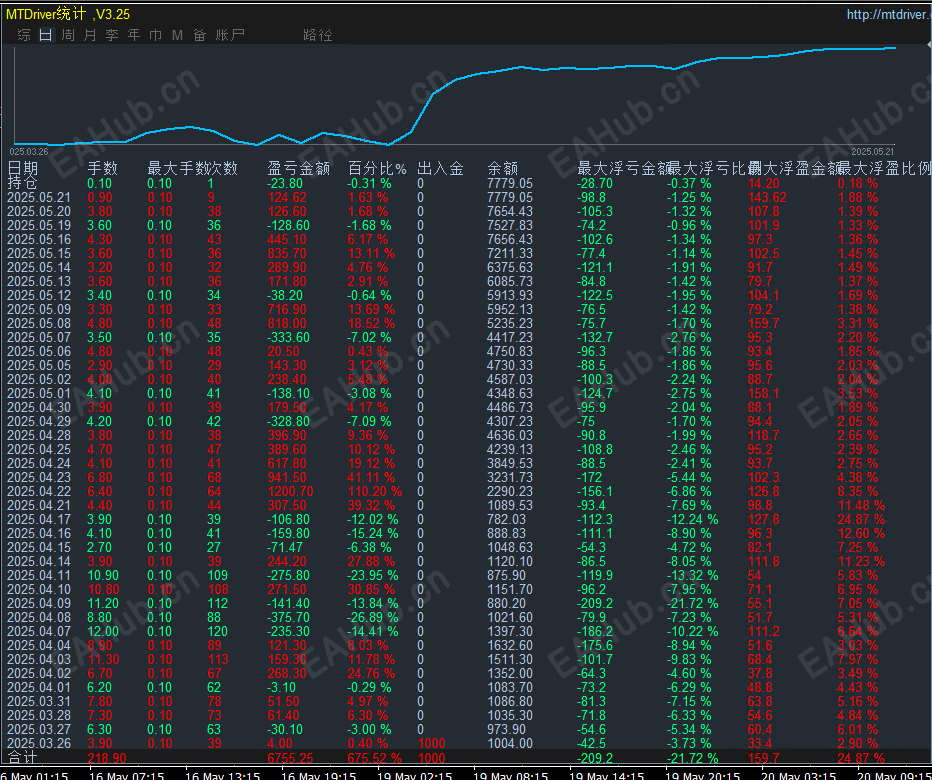Click max floating profit 158.1
The height and width of the screenshot is (780, 932).
(x=763, y=394)
